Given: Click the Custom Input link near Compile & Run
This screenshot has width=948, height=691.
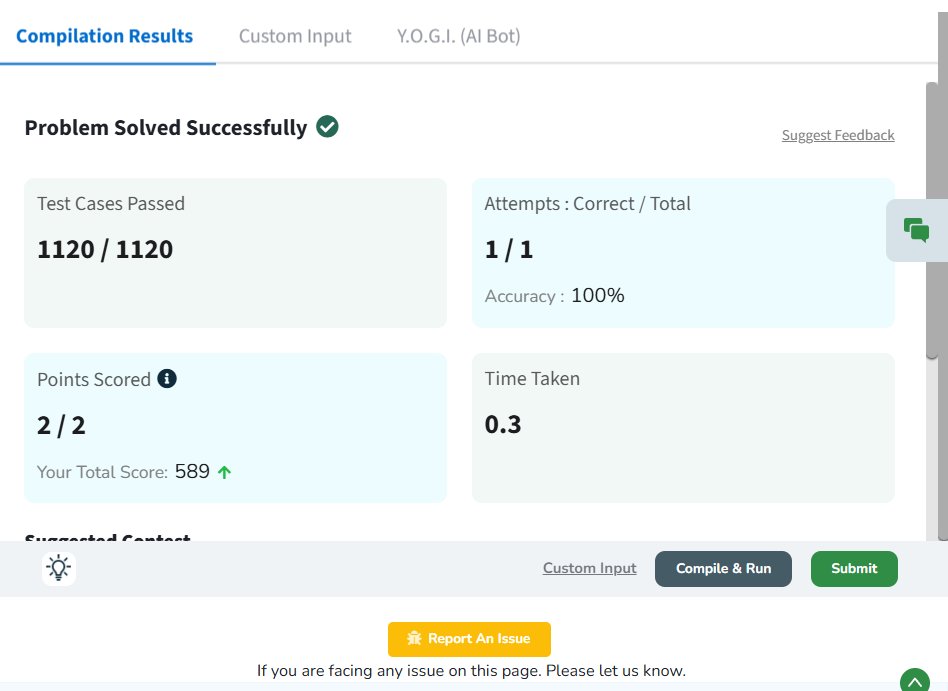Looking at the screenshot, I should (589, 568).
